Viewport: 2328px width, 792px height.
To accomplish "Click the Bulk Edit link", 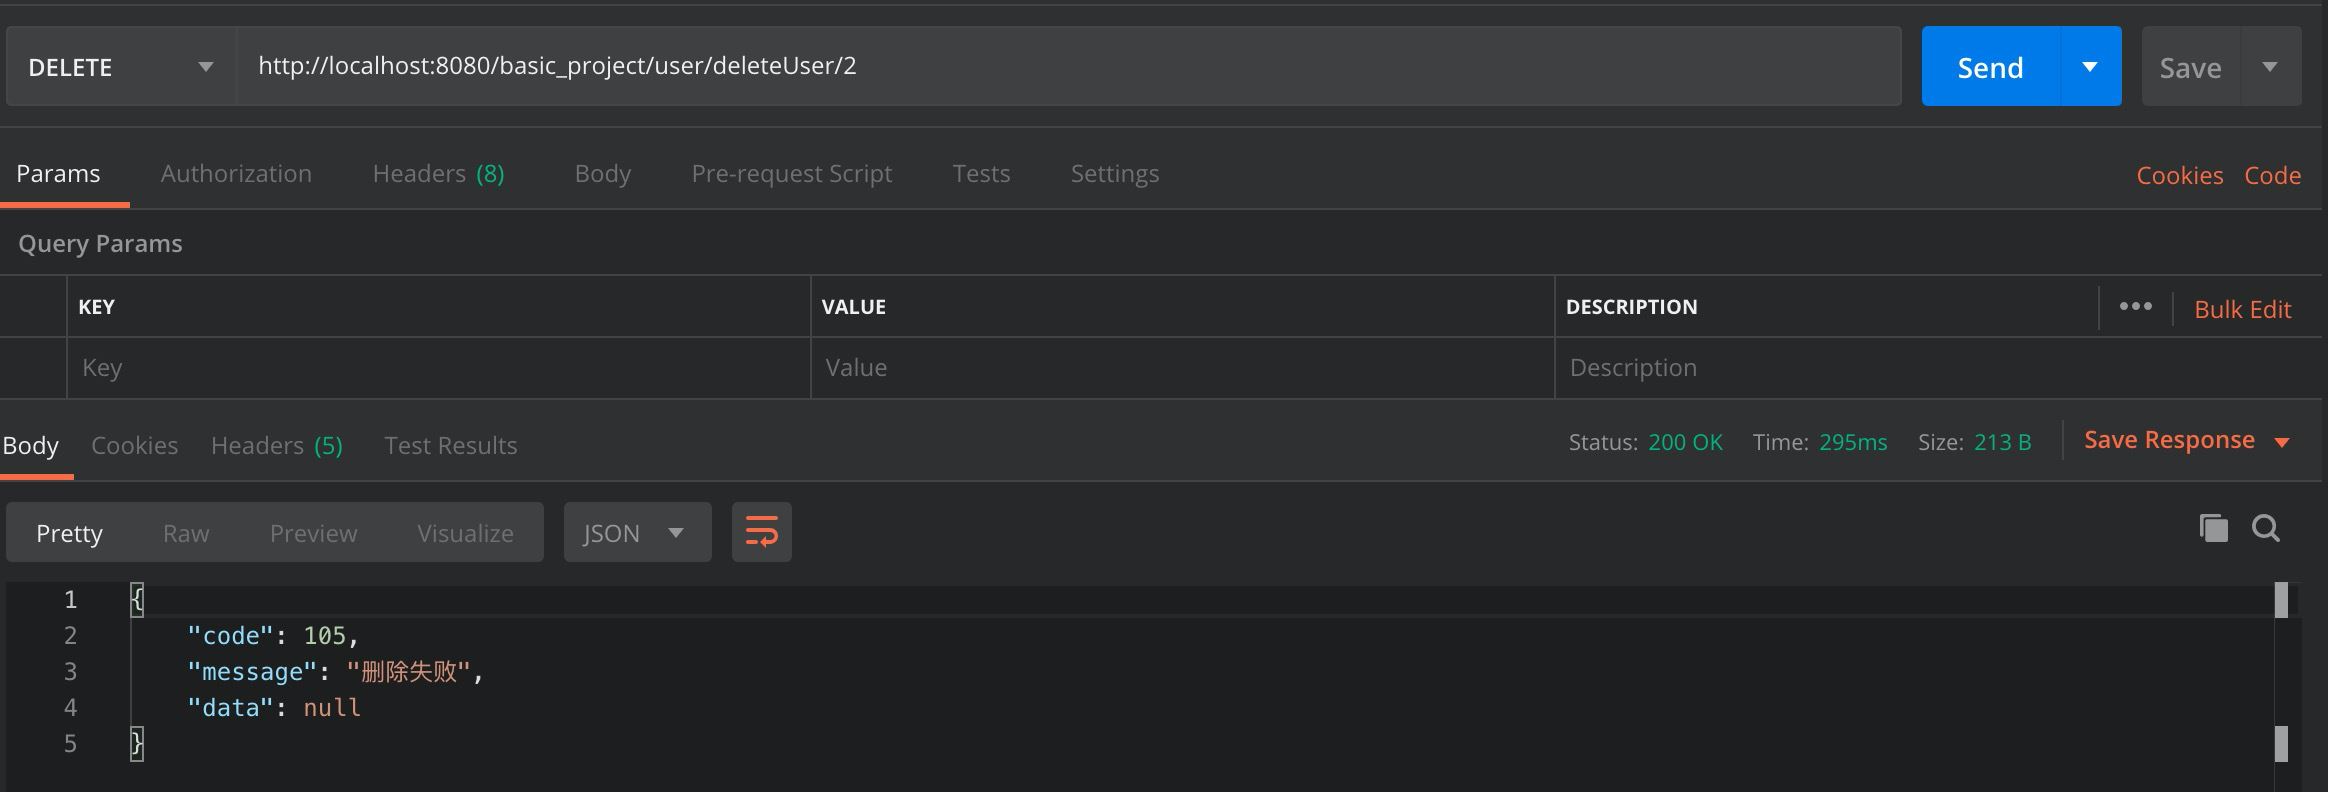I will [2242, 310].
